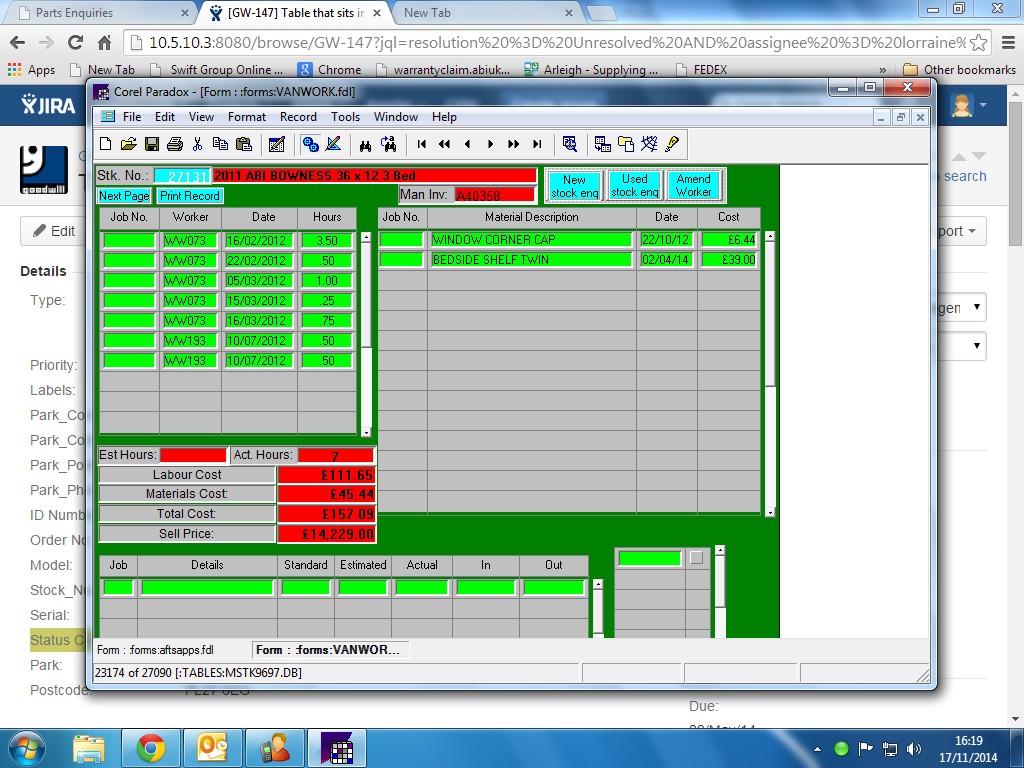The height and width of the screenshot is (768, 1024).
Task: Tick the small checkbox beside bottom-right green field
Action: [696, 558]
